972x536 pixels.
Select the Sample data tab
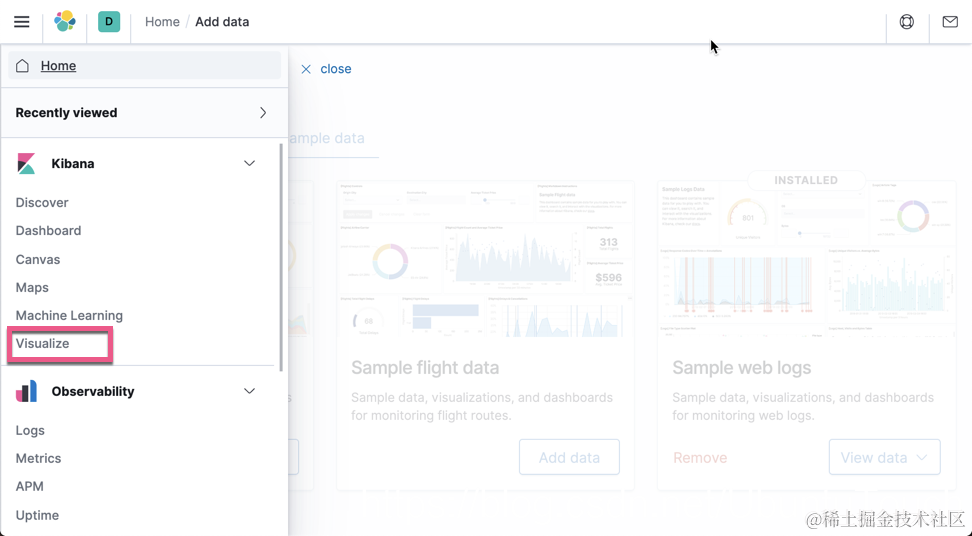click(x=327, y=138)
